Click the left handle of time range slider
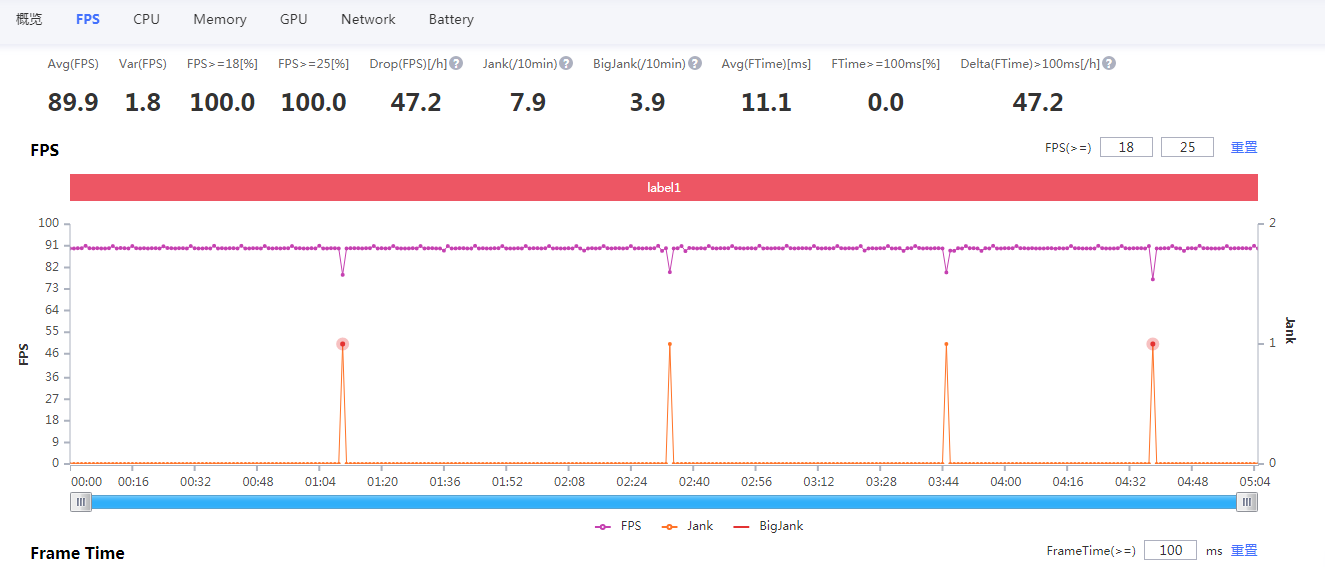This screenshot has width=1325, height=567. 81,503
